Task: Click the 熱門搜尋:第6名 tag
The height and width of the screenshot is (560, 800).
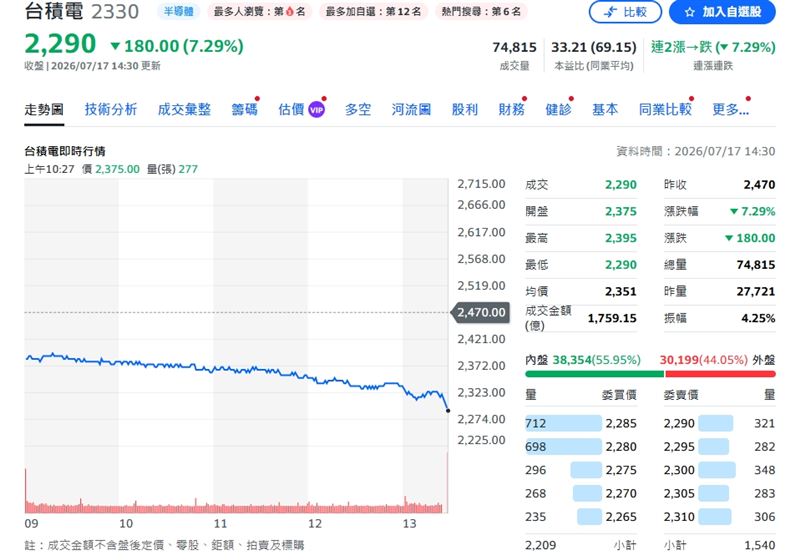Action: pos(481,11)
